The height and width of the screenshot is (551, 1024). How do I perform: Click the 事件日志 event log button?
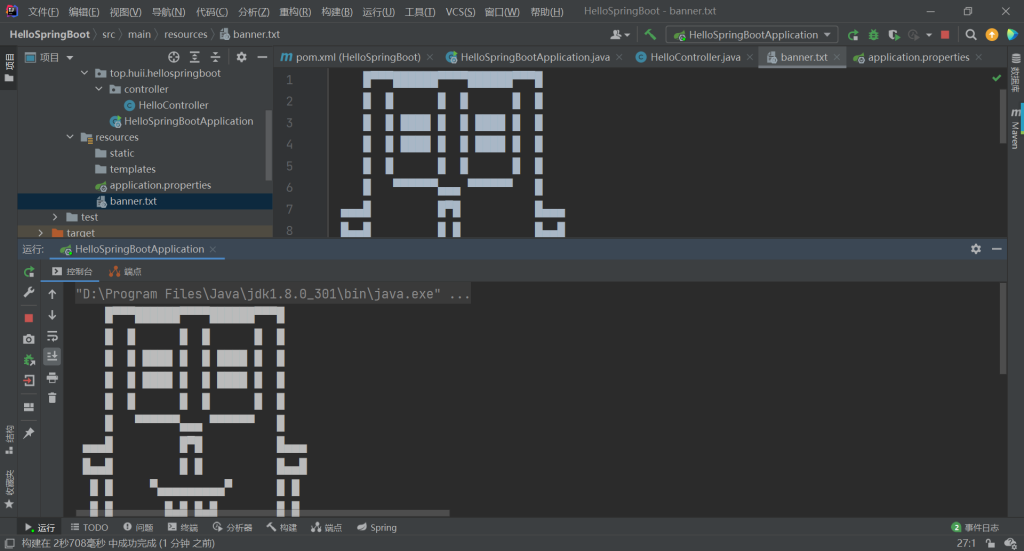coord(974,527)
